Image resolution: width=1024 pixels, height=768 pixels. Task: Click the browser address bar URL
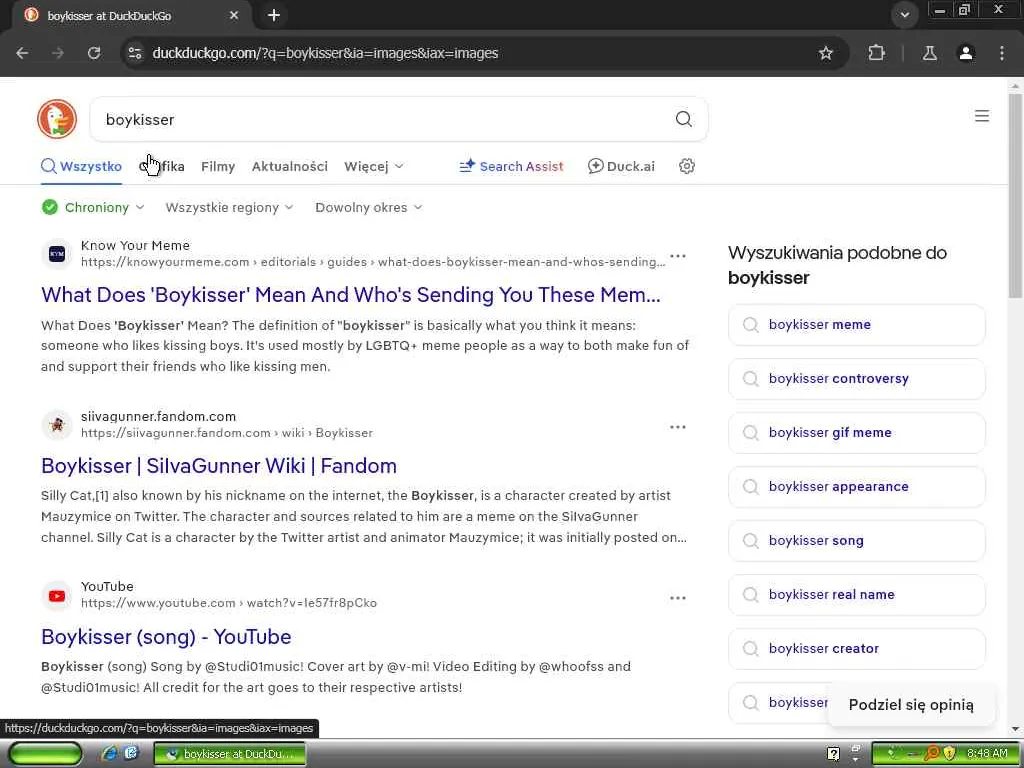pos(325,53)
